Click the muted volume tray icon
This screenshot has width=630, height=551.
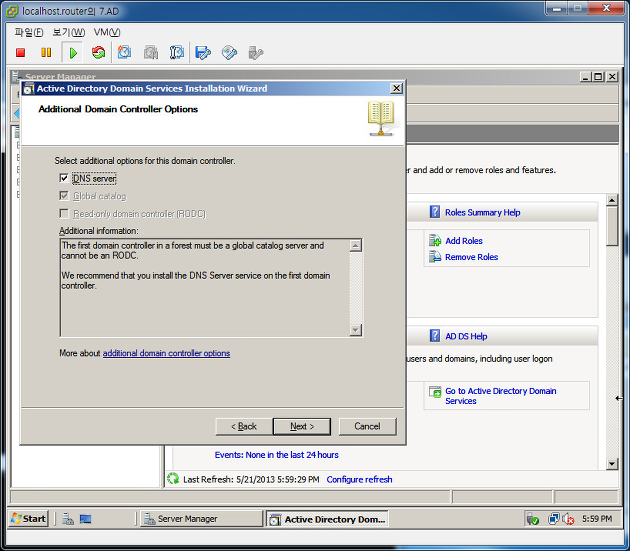[568, 519]
